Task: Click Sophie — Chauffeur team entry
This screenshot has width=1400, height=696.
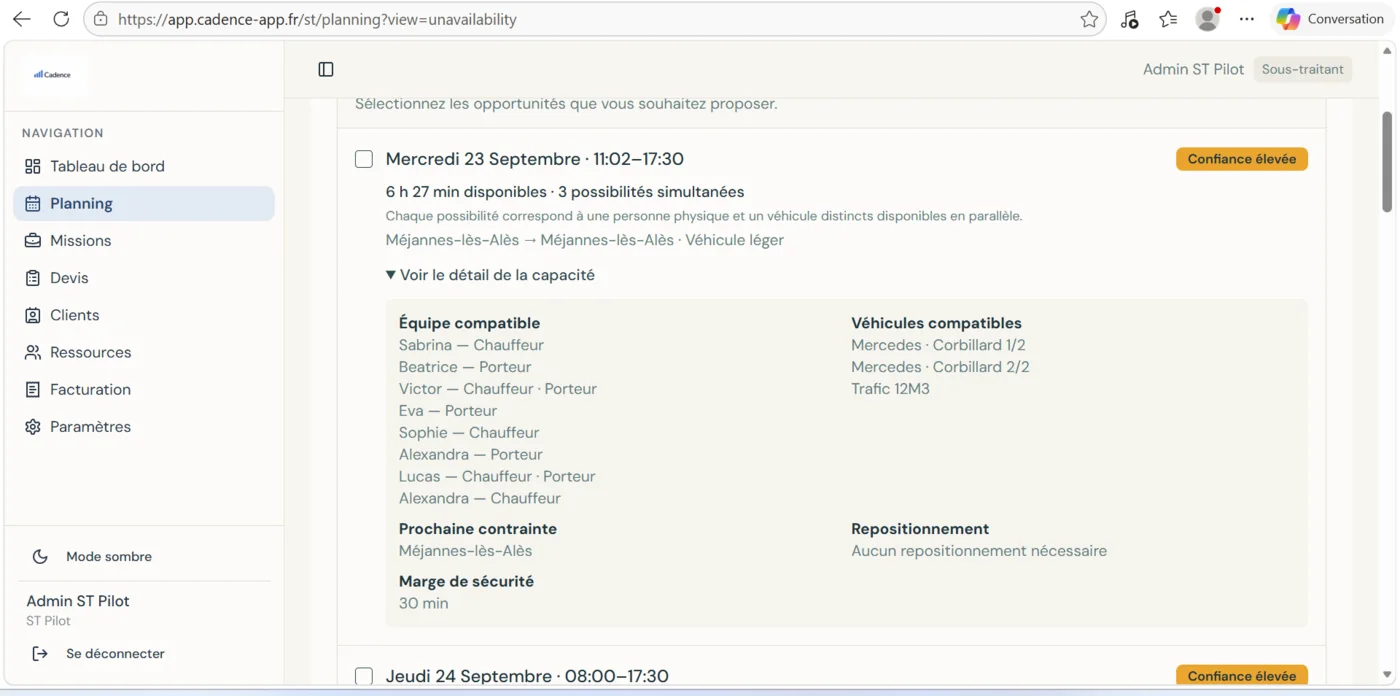Action: tap(469, 433)
